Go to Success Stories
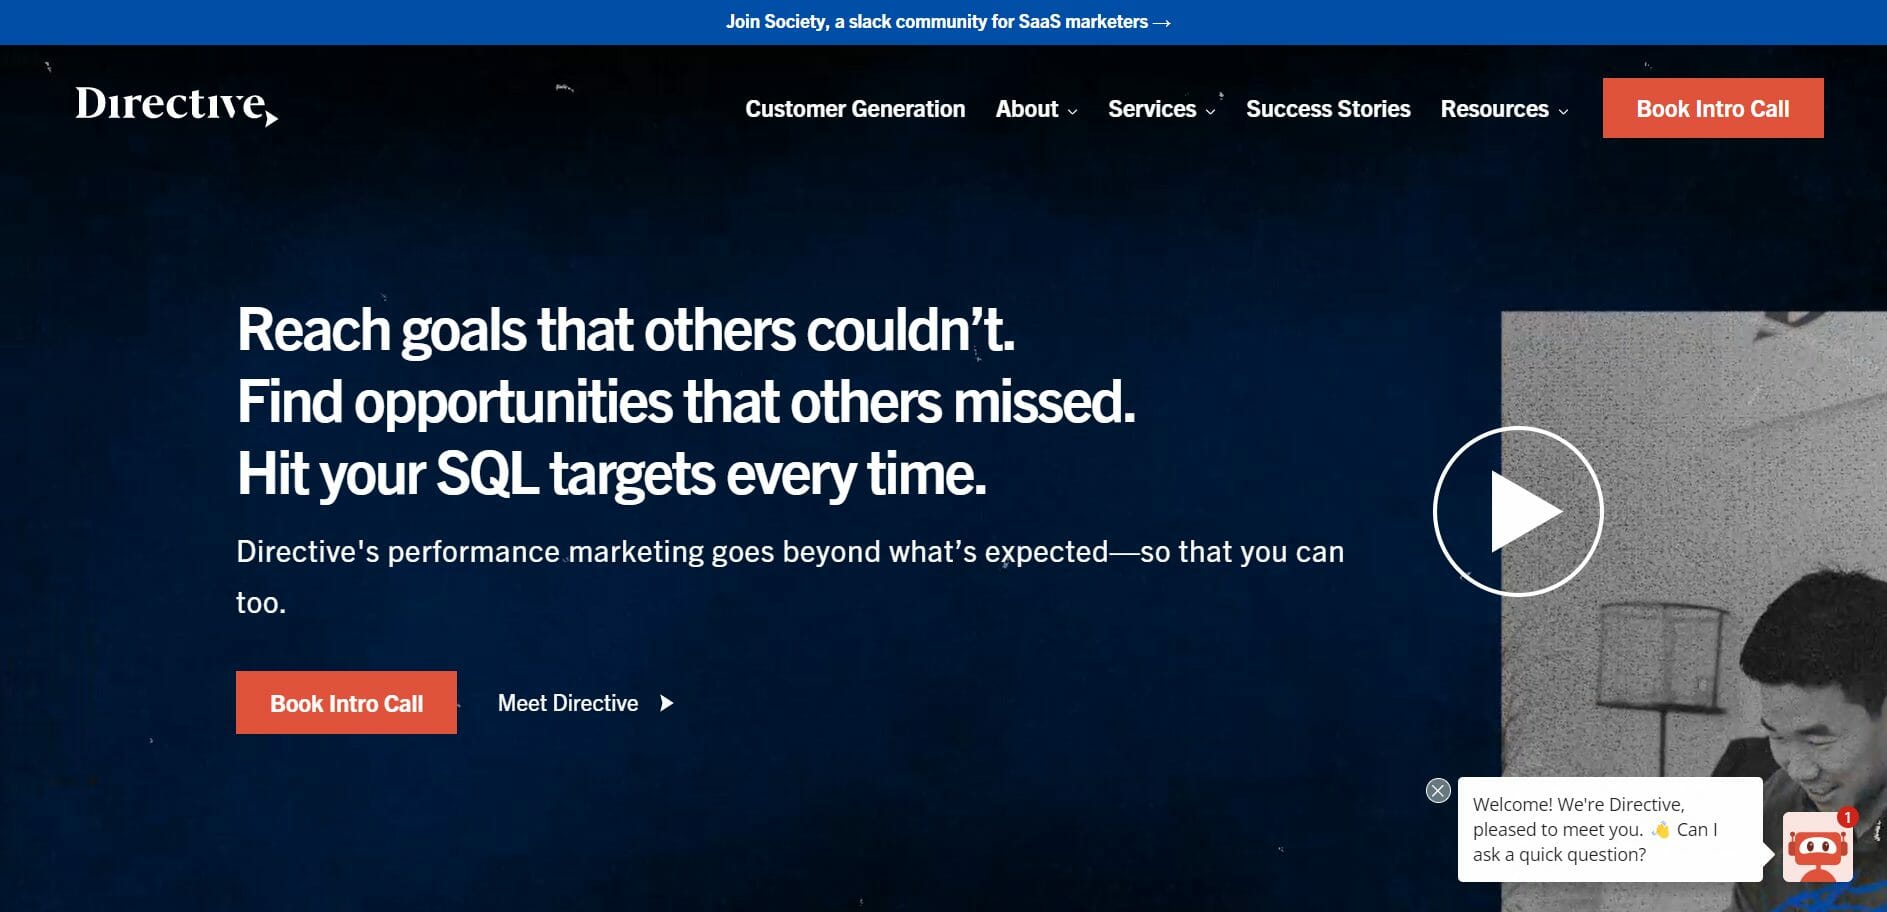 click(x=1328, y=109)
